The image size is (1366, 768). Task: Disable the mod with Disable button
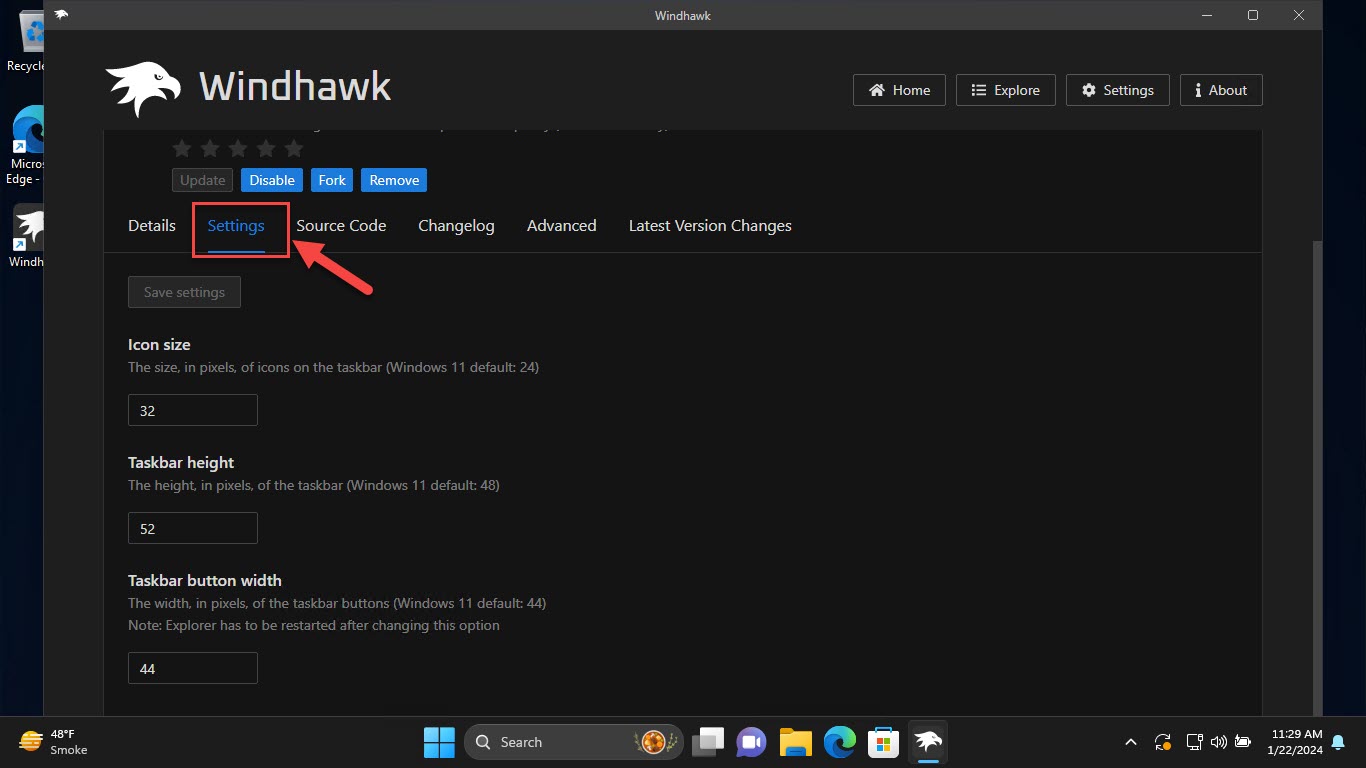[272, 180]
